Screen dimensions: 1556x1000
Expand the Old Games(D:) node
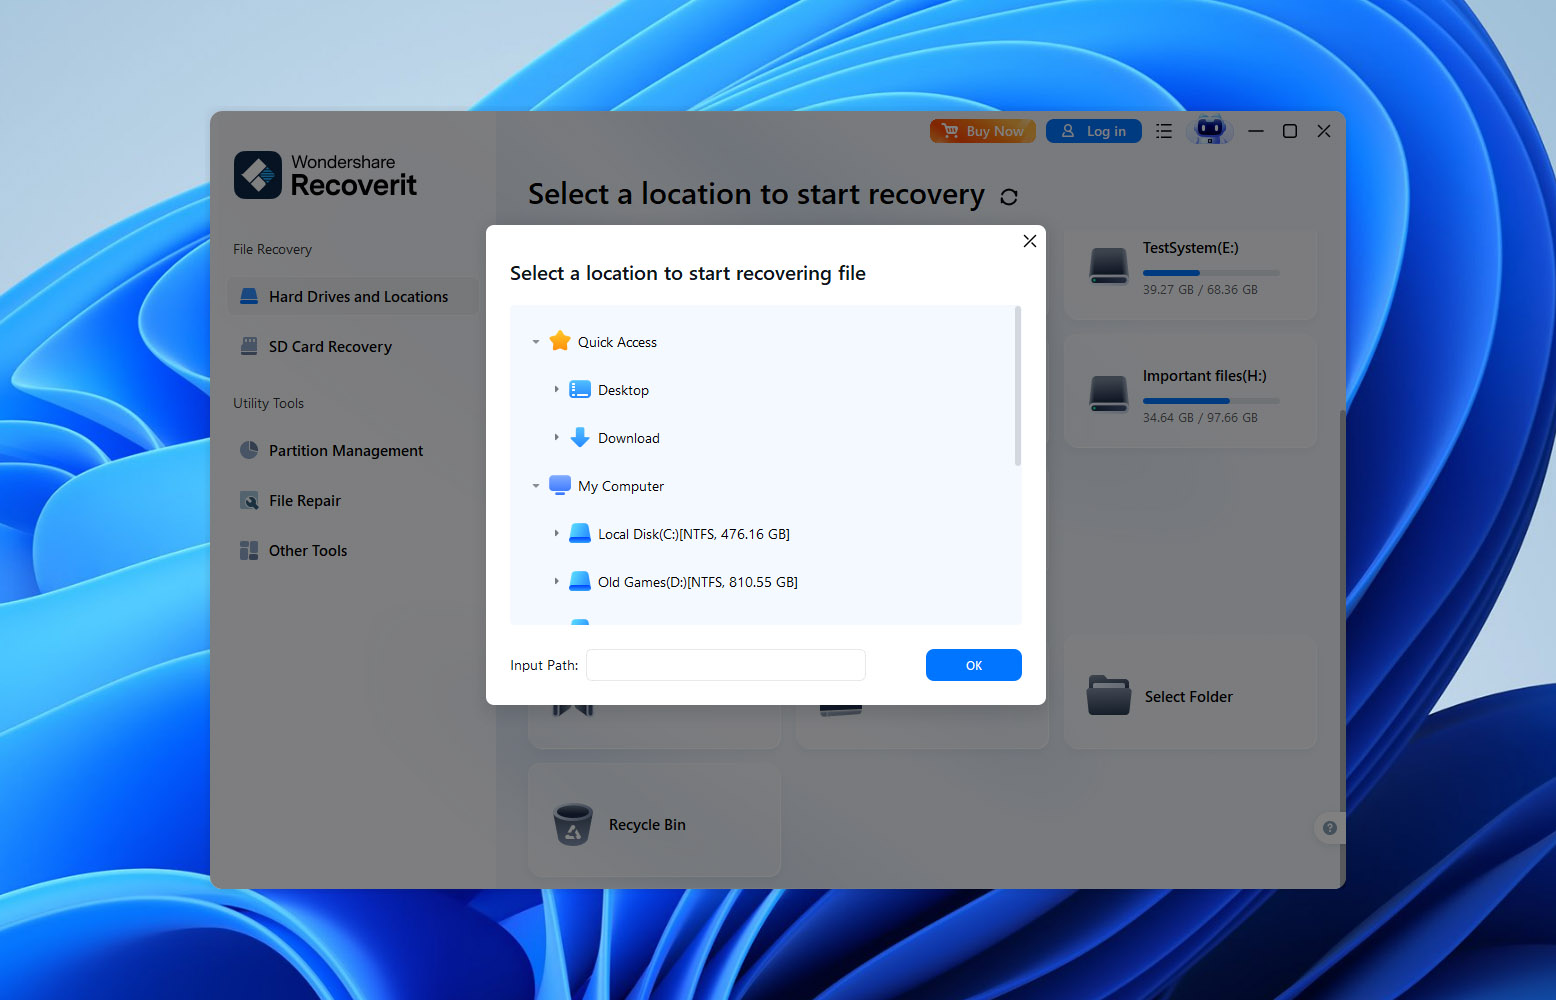tap(556, 581)
